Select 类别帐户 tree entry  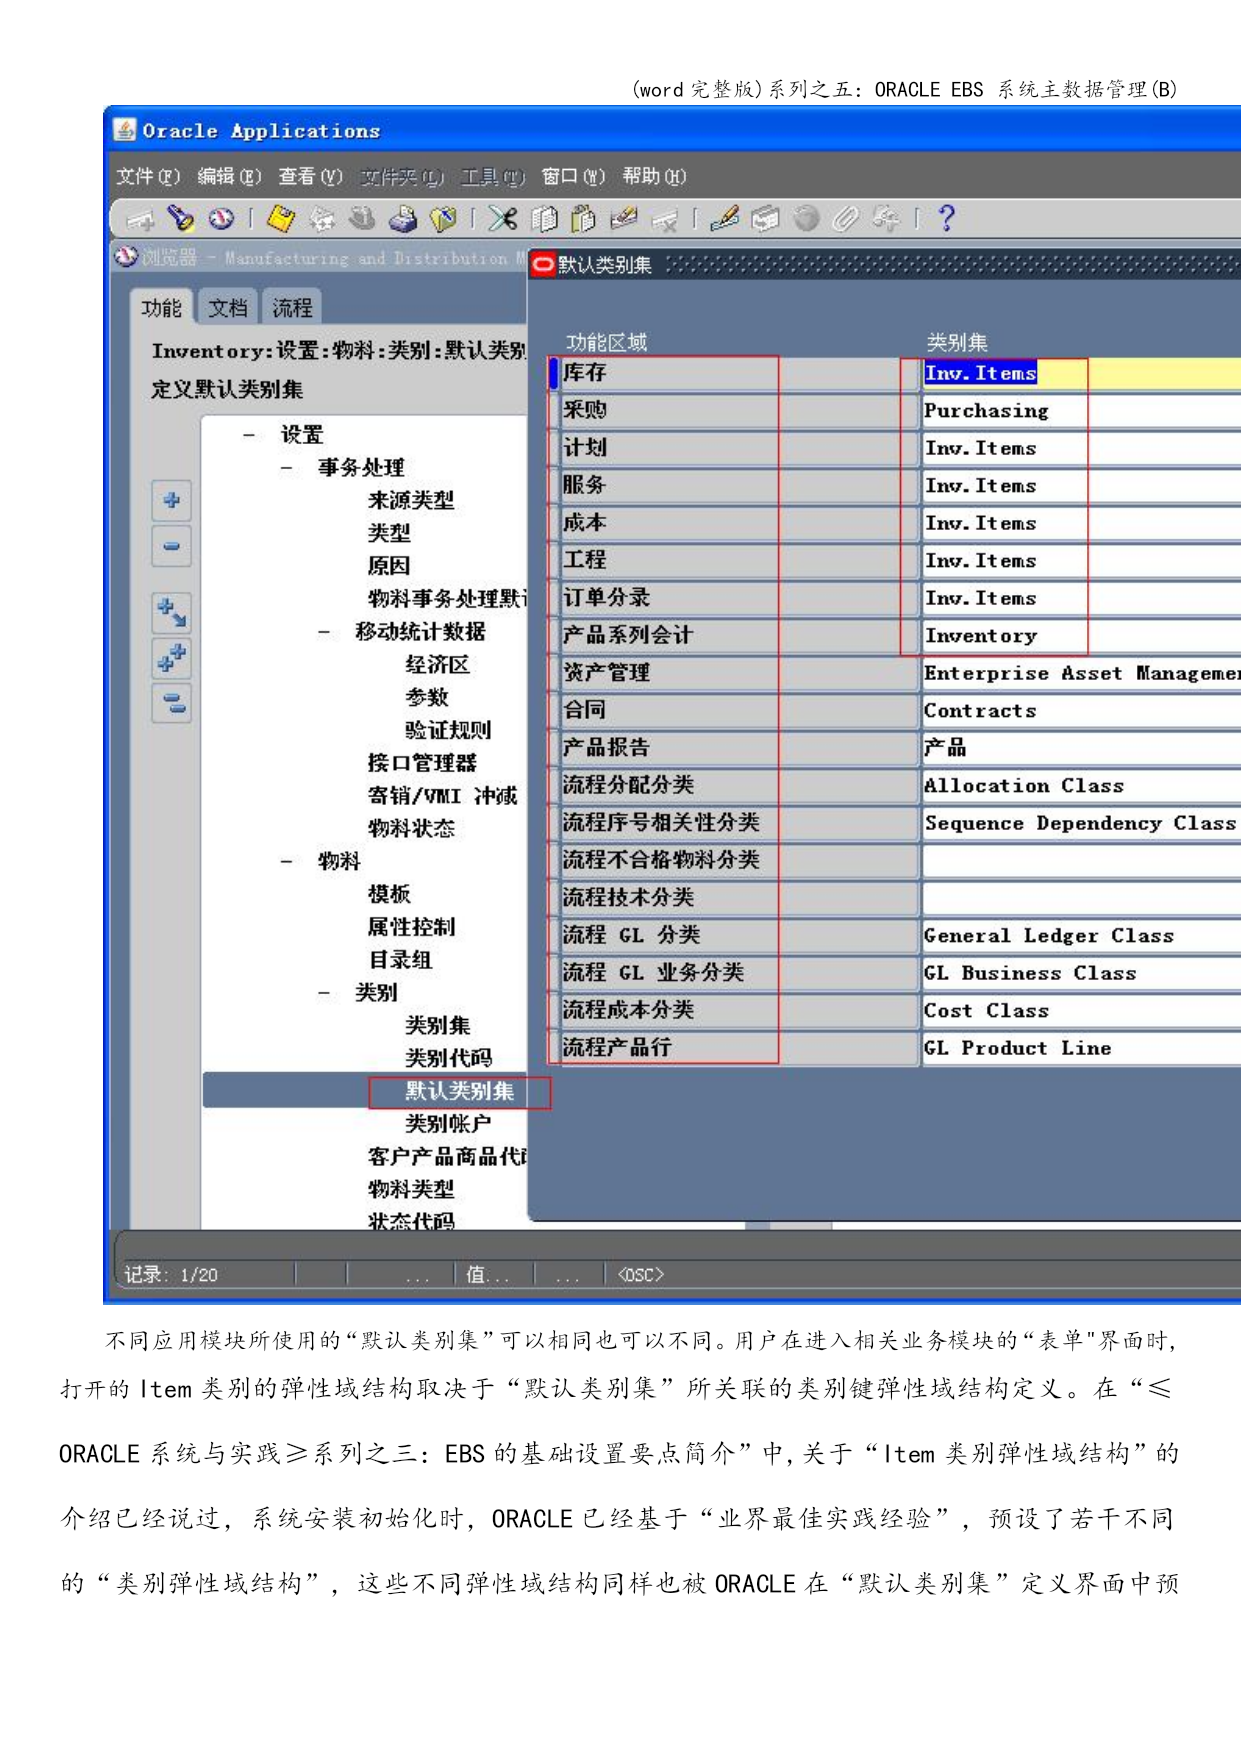(x=448, y=1124)
